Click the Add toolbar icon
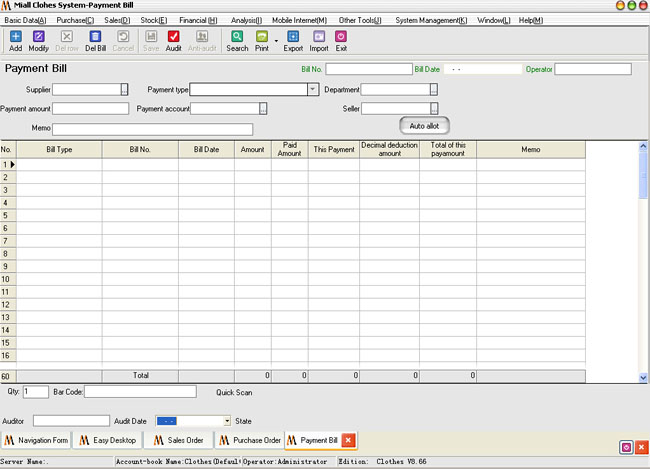Screen dimensions: 650x469 (x=15, y=37)
